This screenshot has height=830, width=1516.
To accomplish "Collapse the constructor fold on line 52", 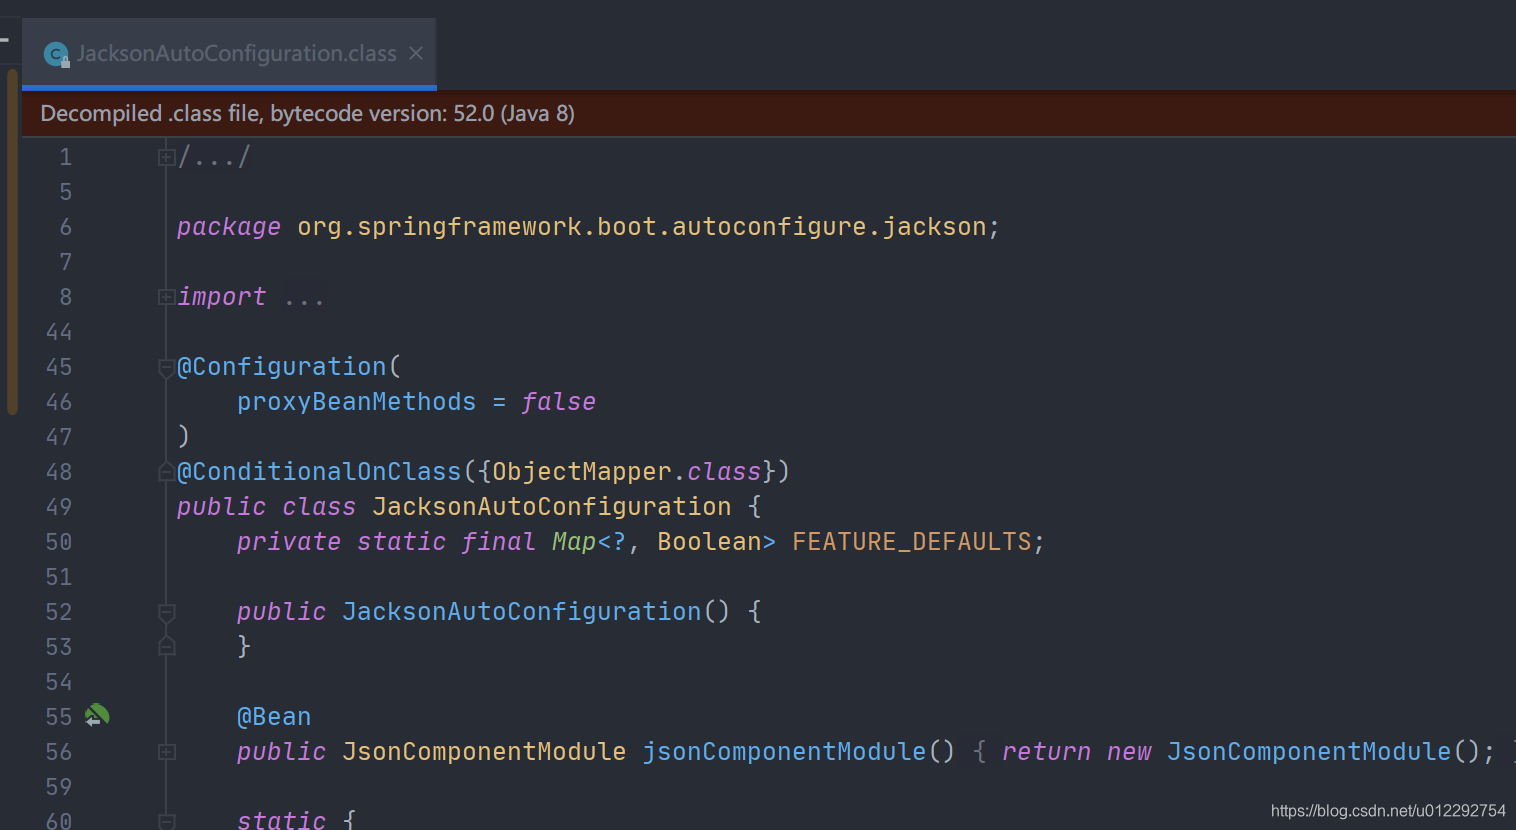I will click(166, 612).
